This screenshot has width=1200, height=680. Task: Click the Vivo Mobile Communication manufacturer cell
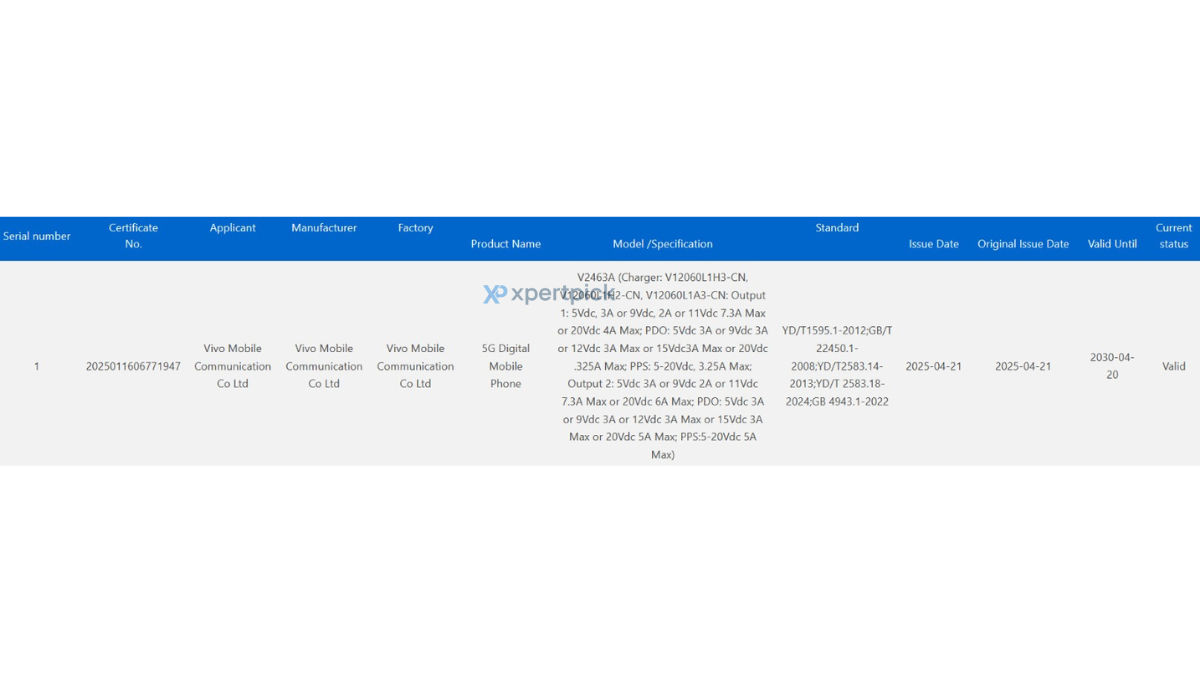click(x=324, y=366)
